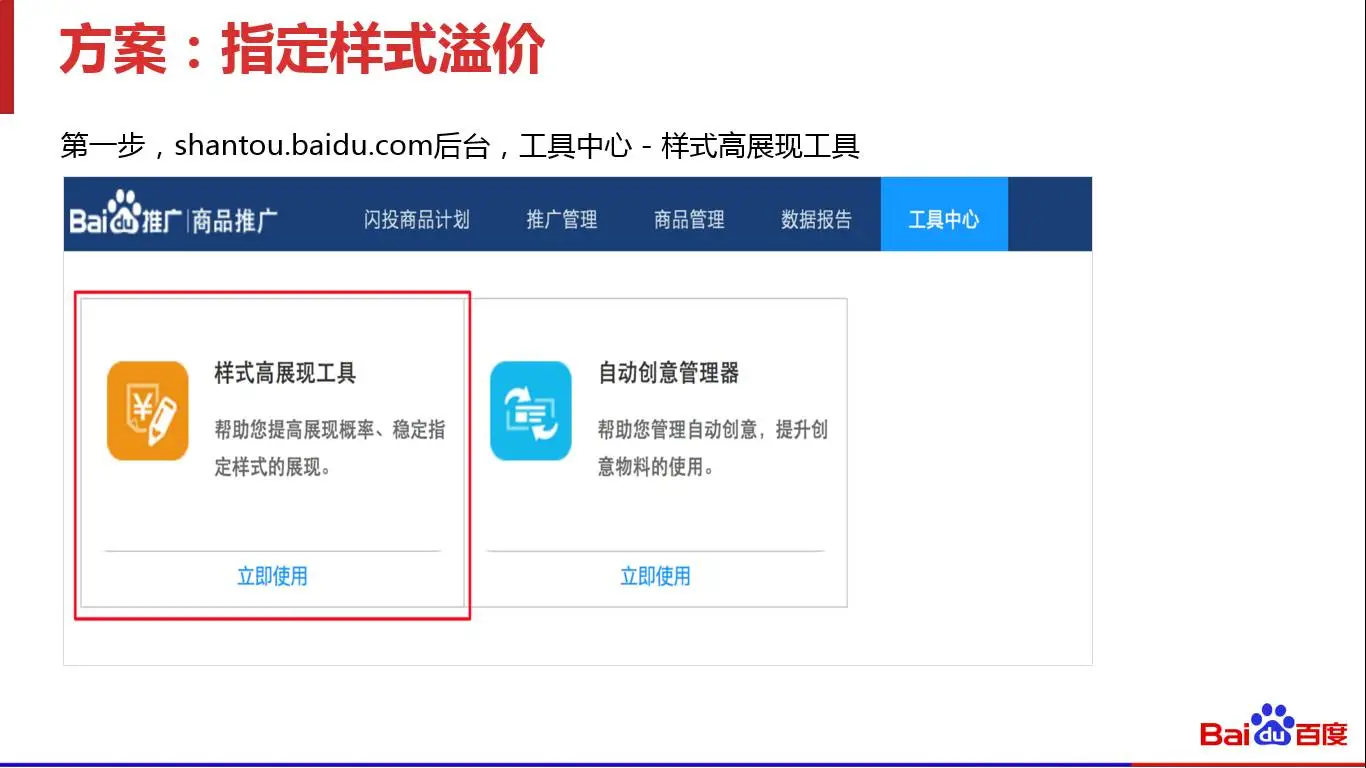Click the 自动创意管理器 card title

(x=668, y=374)
